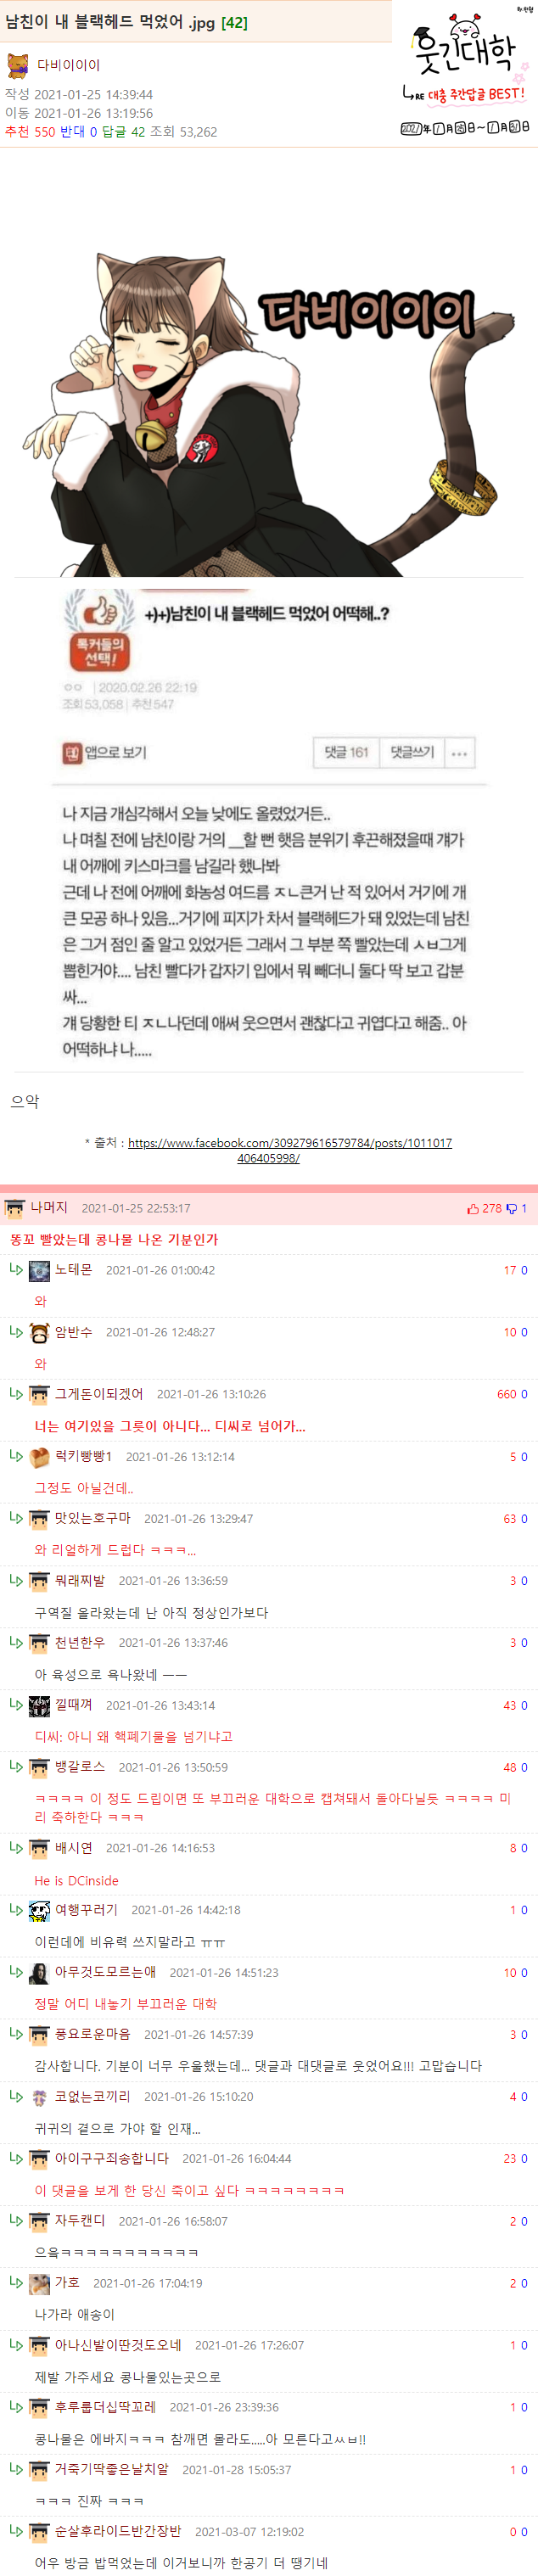Click 가호's profile picture
This screenshot has height=2576, width=538.
pos(39,2283)
